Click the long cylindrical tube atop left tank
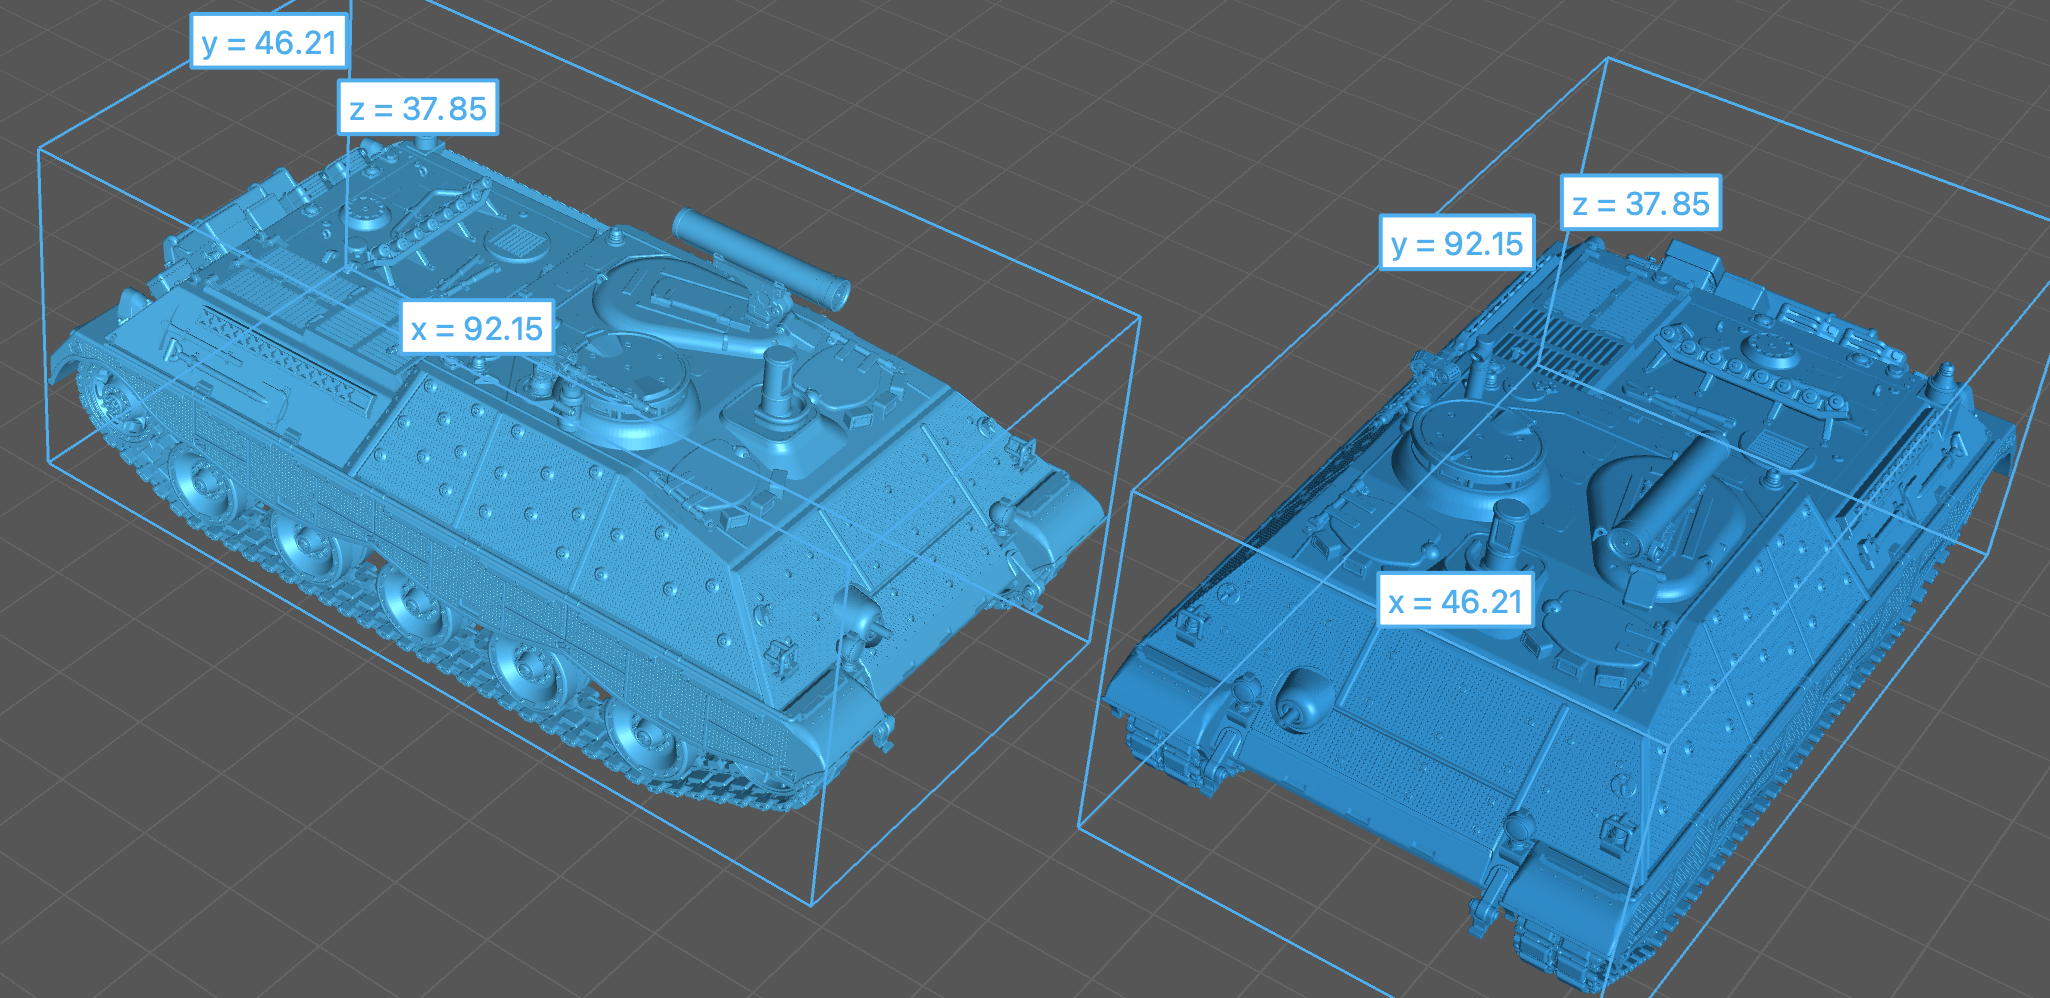 (760, 258)
